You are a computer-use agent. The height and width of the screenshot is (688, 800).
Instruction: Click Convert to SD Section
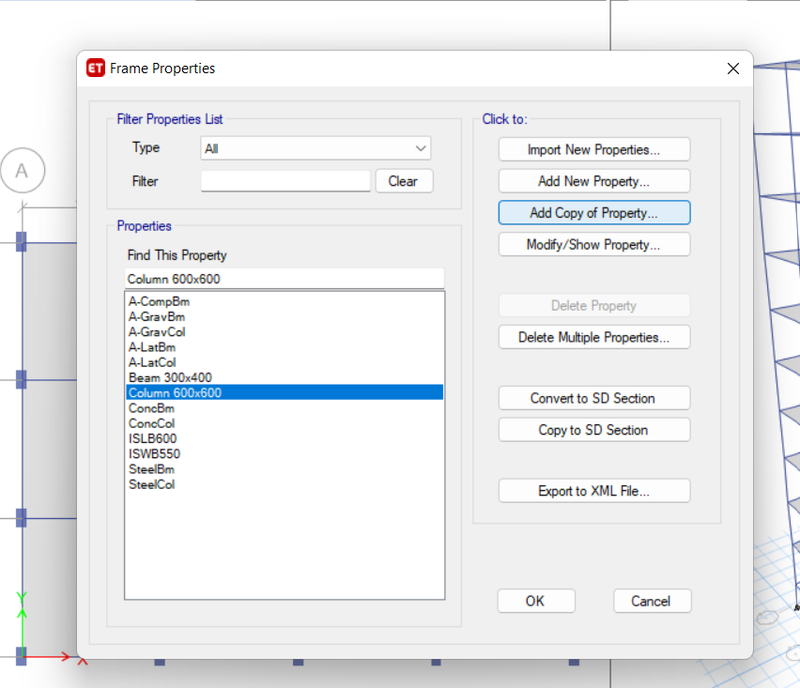click(x=594, y=398)
